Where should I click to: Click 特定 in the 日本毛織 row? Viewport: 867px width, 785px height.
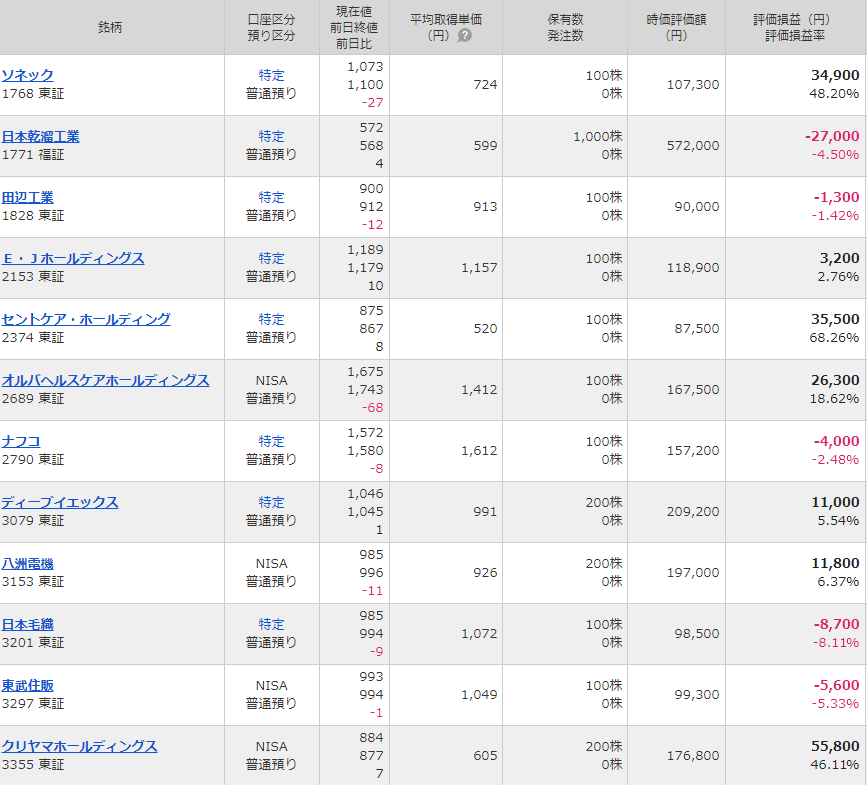271,624
